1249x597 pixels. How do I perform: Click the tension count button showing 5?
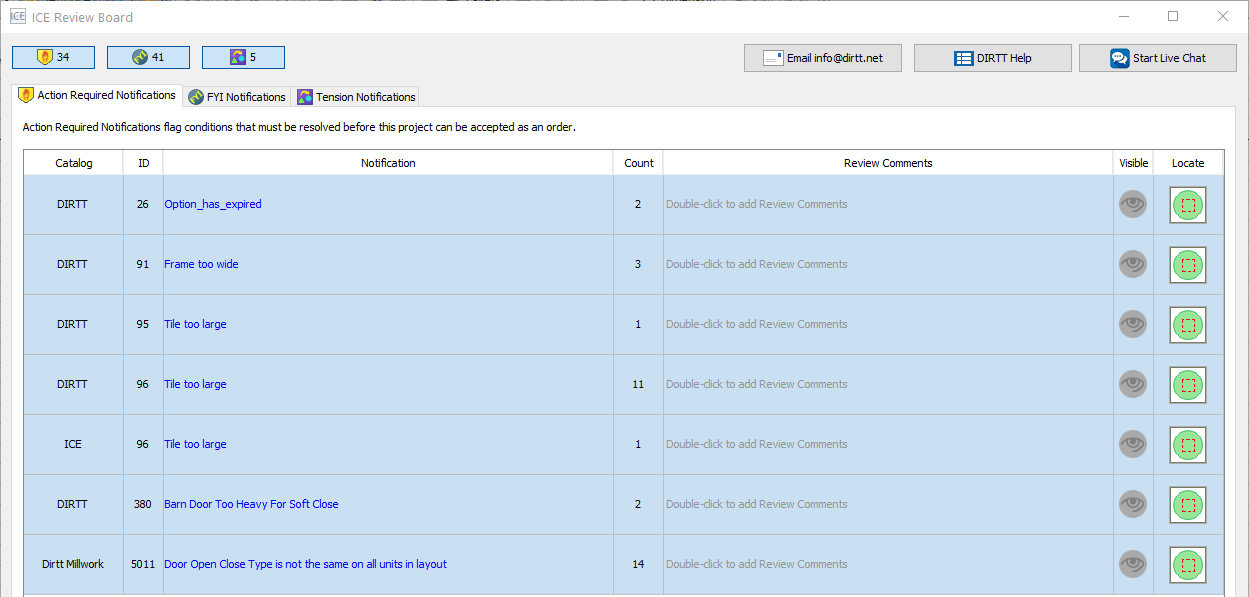[x=243, y=57]
